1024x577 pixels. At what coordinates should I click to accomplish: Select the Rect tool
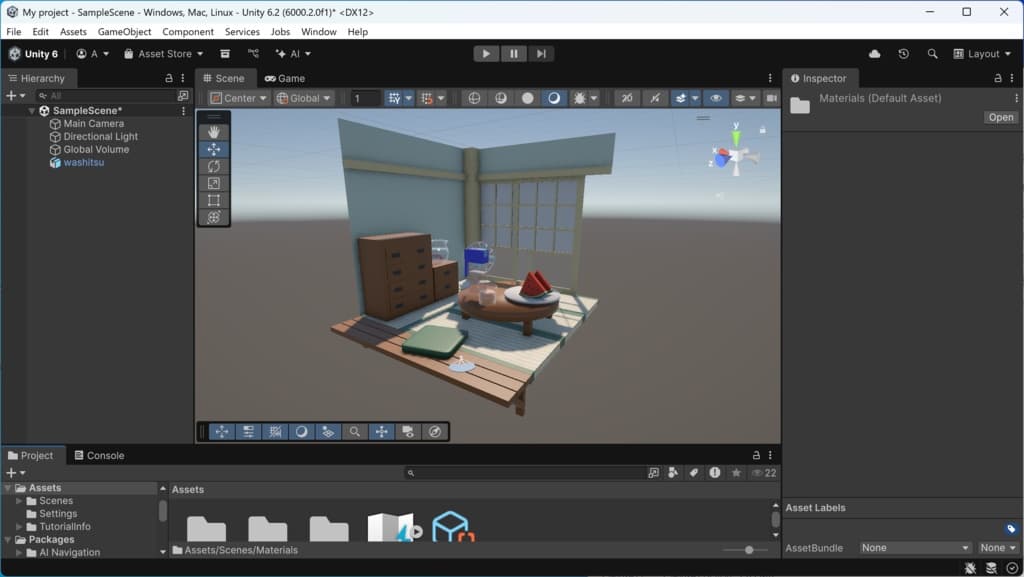pyautogui.click(x=214, y=200)
